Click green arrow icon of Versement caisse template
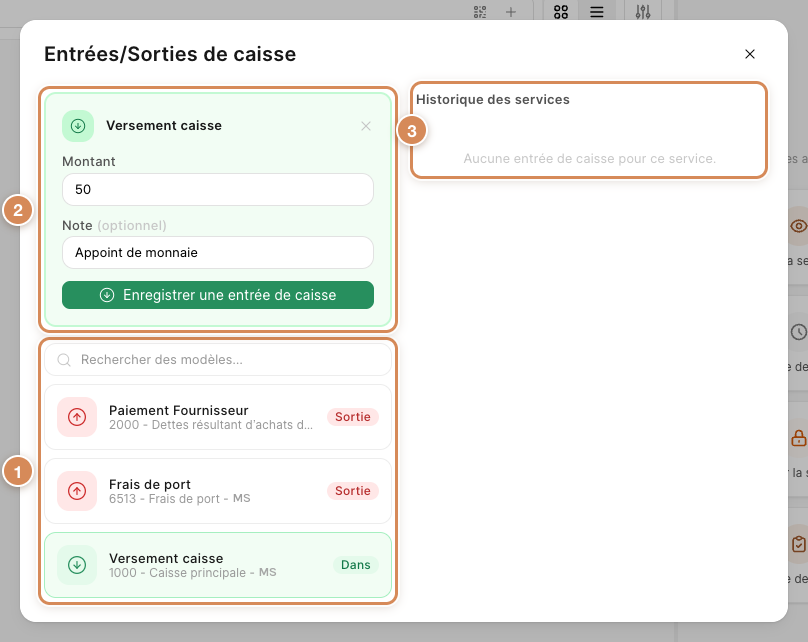Image resolution: width=808 pixels, height=642 pixels. click(x=77, y=565)
